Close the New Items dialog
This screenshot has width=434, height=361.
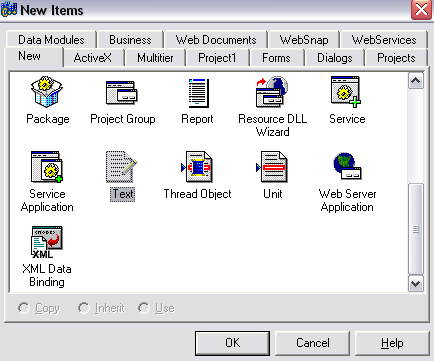pos(421,10)
